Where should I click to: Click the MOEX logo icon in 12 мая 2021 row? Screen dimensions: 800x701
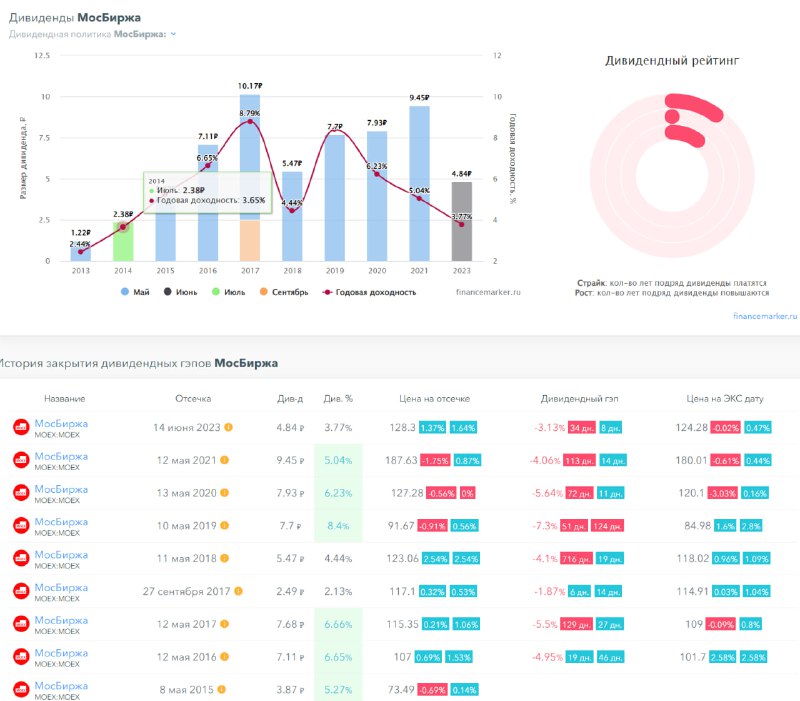coord(21,460)
